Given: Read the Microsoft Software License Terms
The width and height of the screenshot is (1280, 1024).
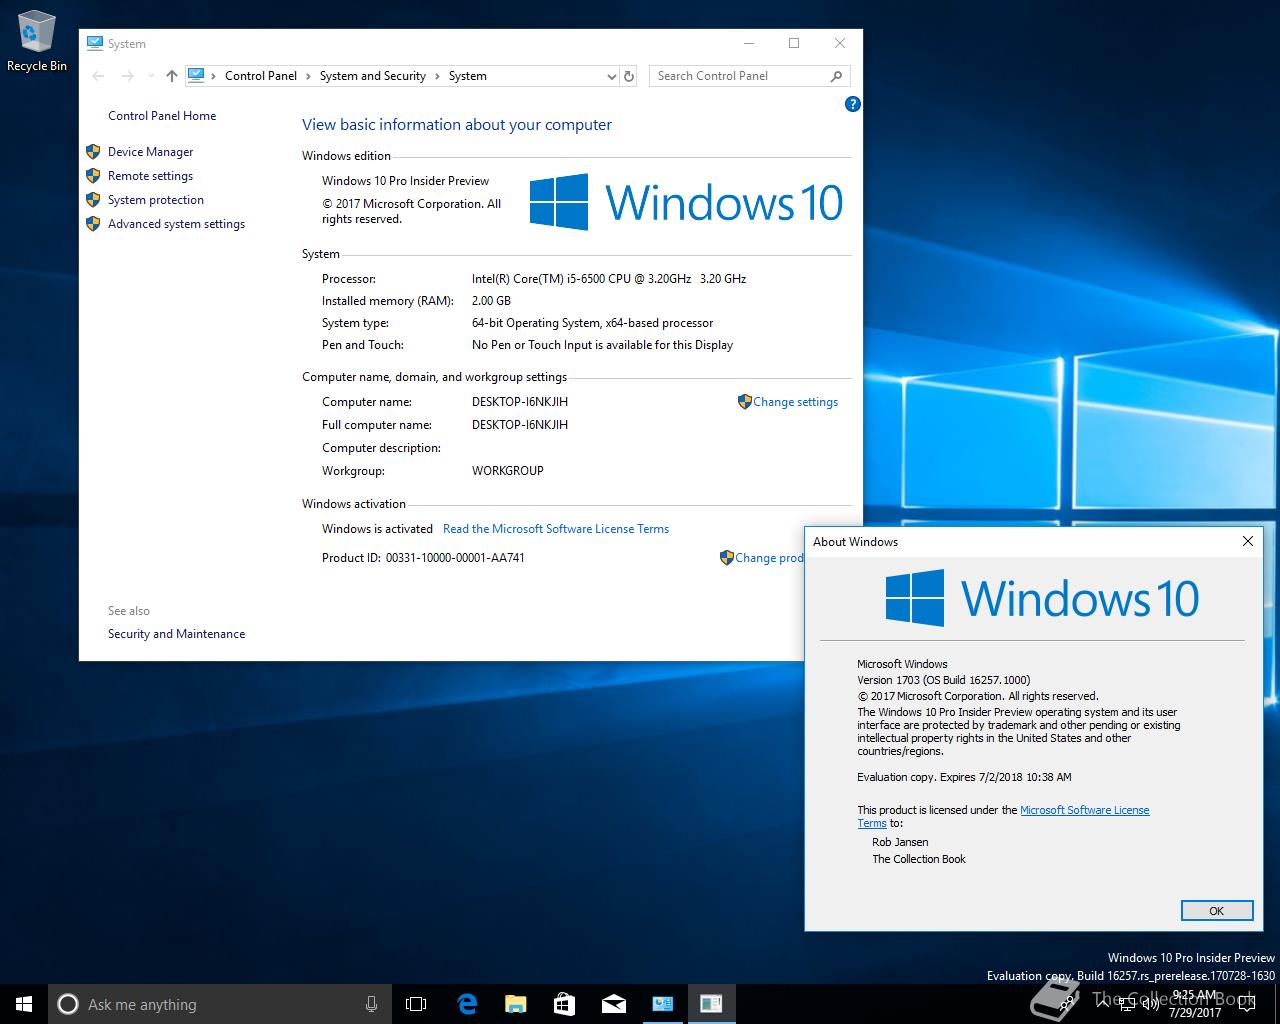Looking at the screenshot, I should pyautogui.click(x=556, y=529).
